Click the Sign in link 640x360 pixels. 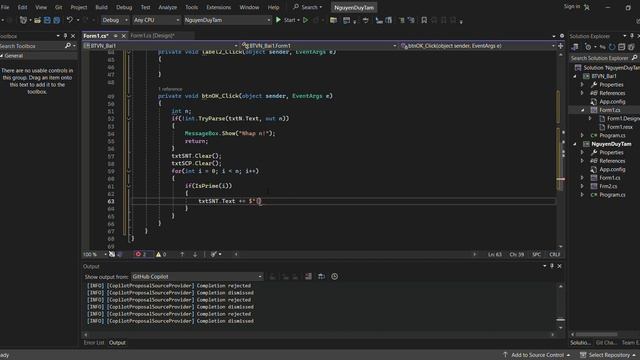point(572,7)
